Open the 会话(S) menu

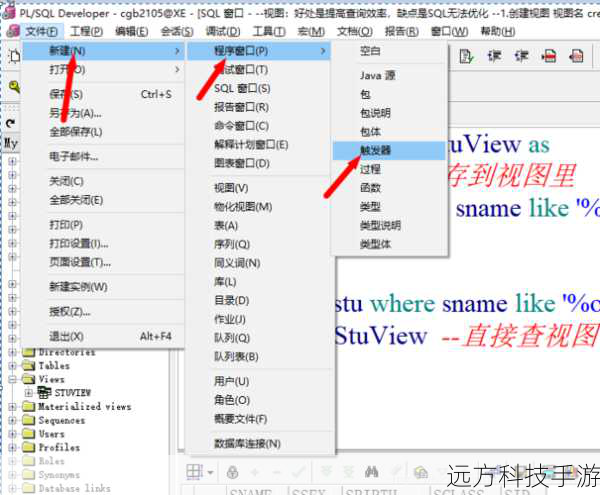(177, 31)
